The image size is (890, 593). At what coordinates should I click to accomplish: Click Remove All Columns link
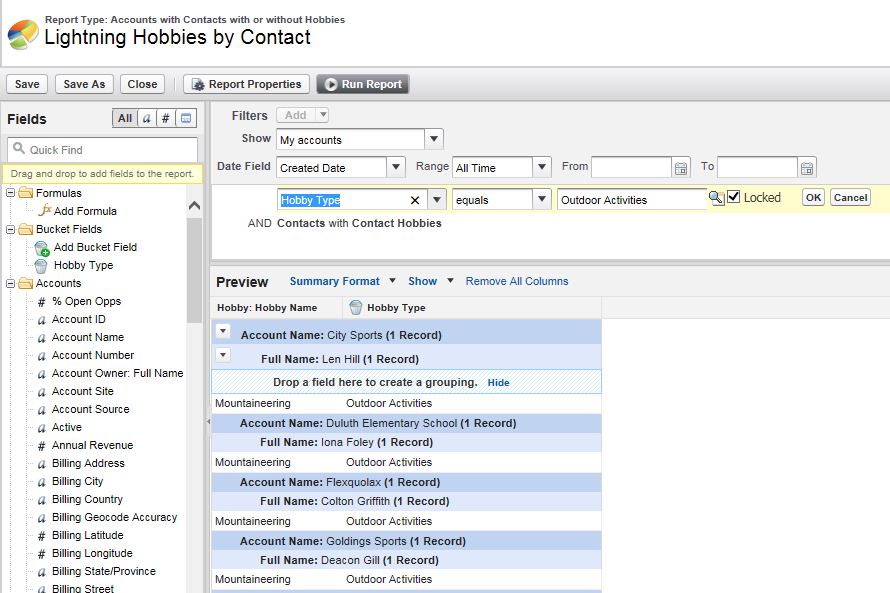pos(517,281)
